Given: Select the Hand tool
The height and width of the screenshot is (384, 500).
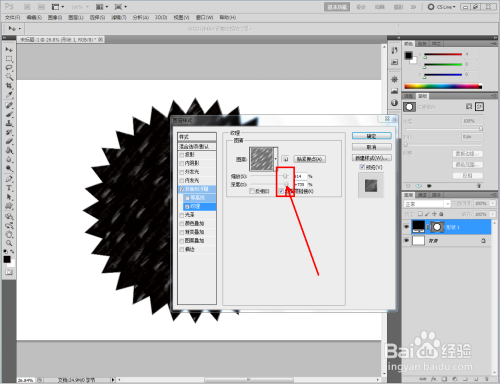Looking at the screenshot, I should point(9,234).
